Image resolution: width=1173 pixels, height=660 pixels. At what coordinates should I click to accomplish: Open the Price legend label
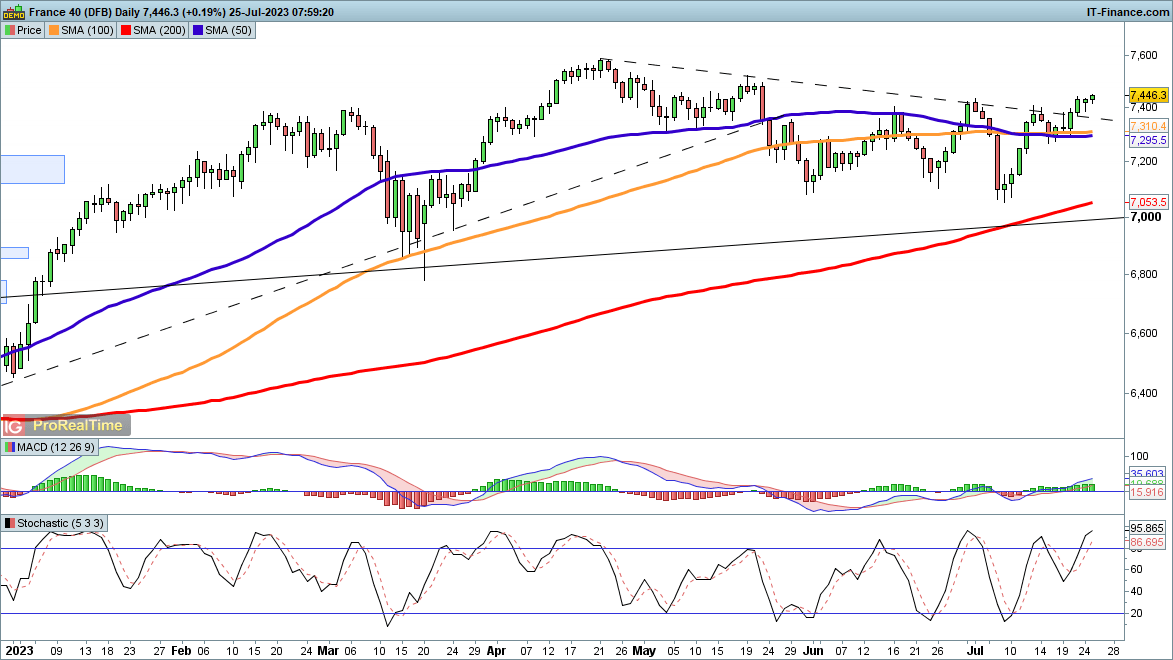pos(29,30)
